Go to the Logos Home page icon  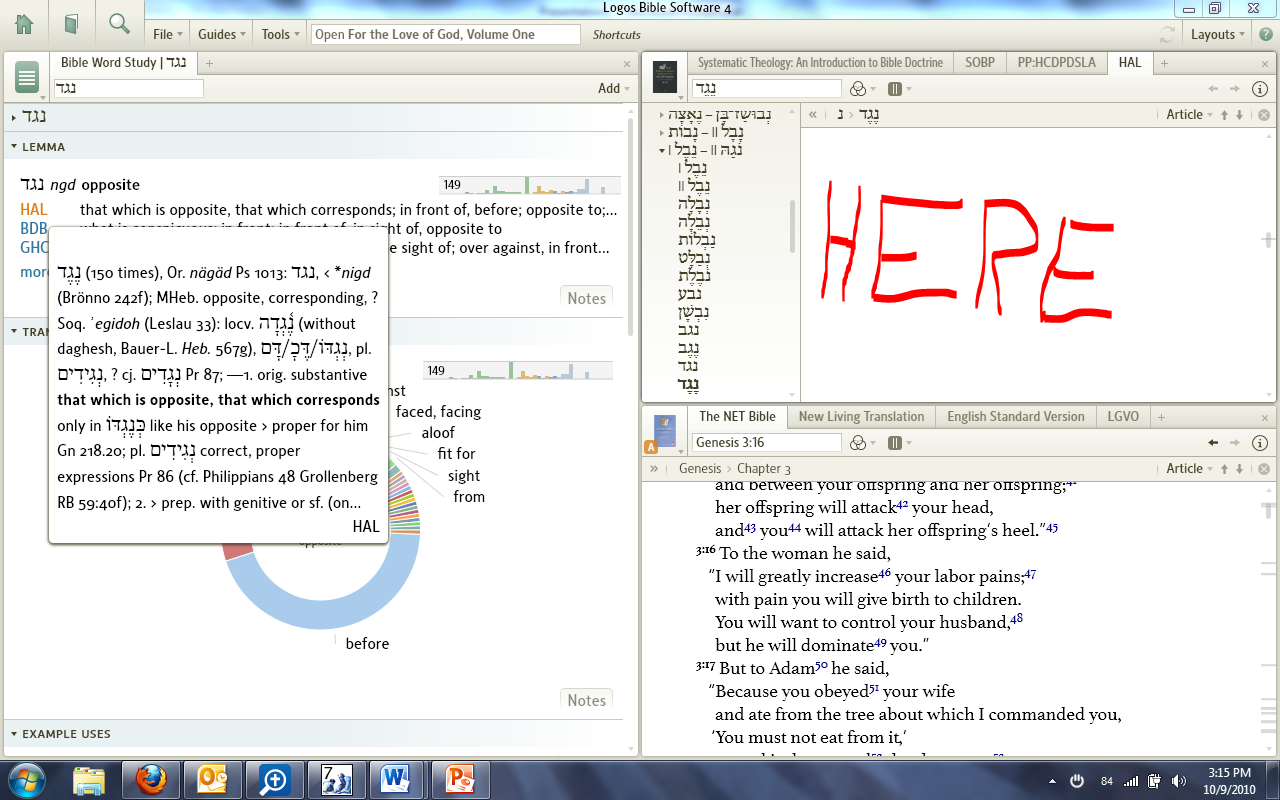click(x=24, y=23)
